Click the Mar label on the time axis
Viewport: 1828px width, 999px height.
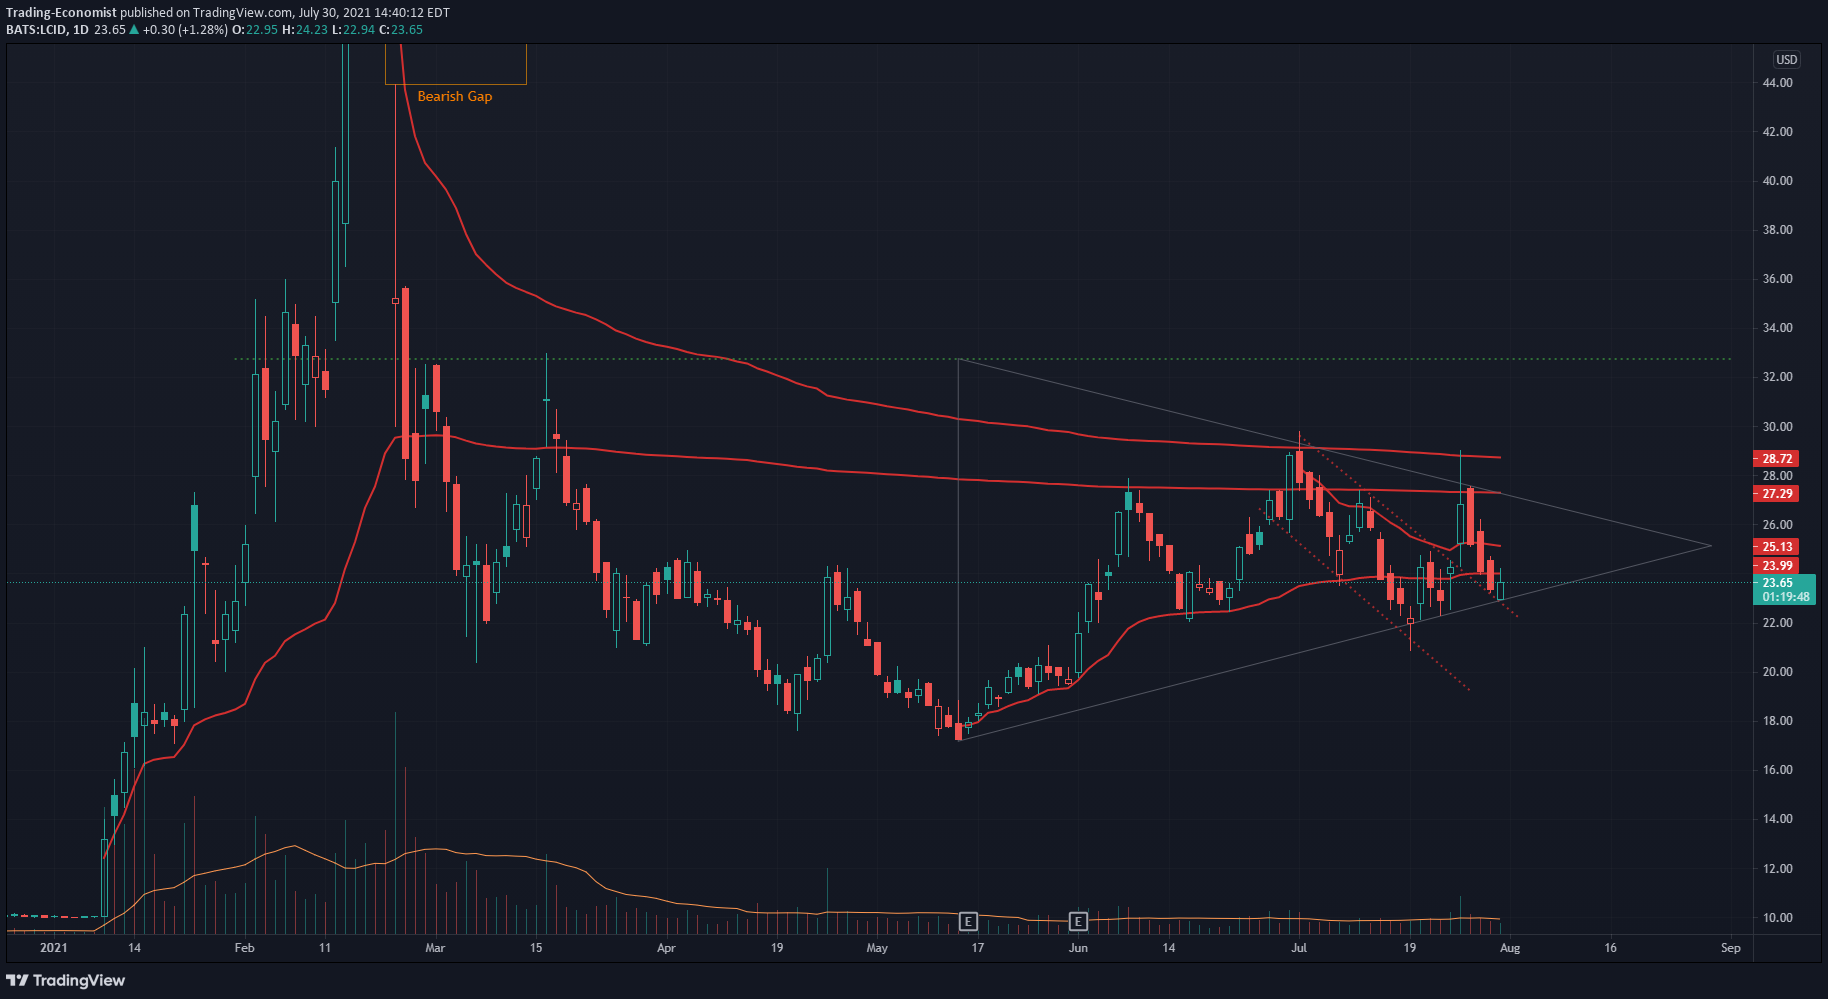point(435,947)
